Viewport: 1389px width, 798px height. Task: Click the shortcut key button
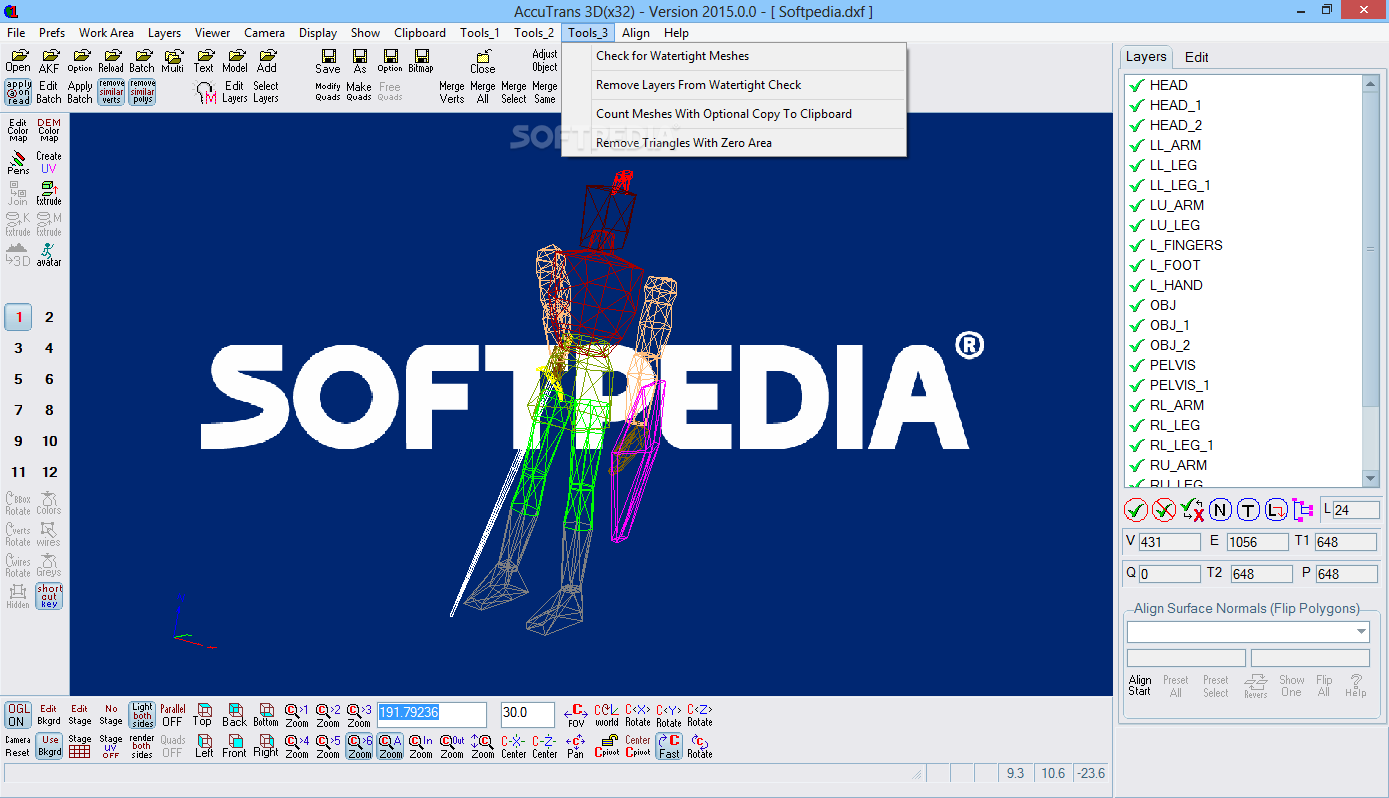click(49, 596)
